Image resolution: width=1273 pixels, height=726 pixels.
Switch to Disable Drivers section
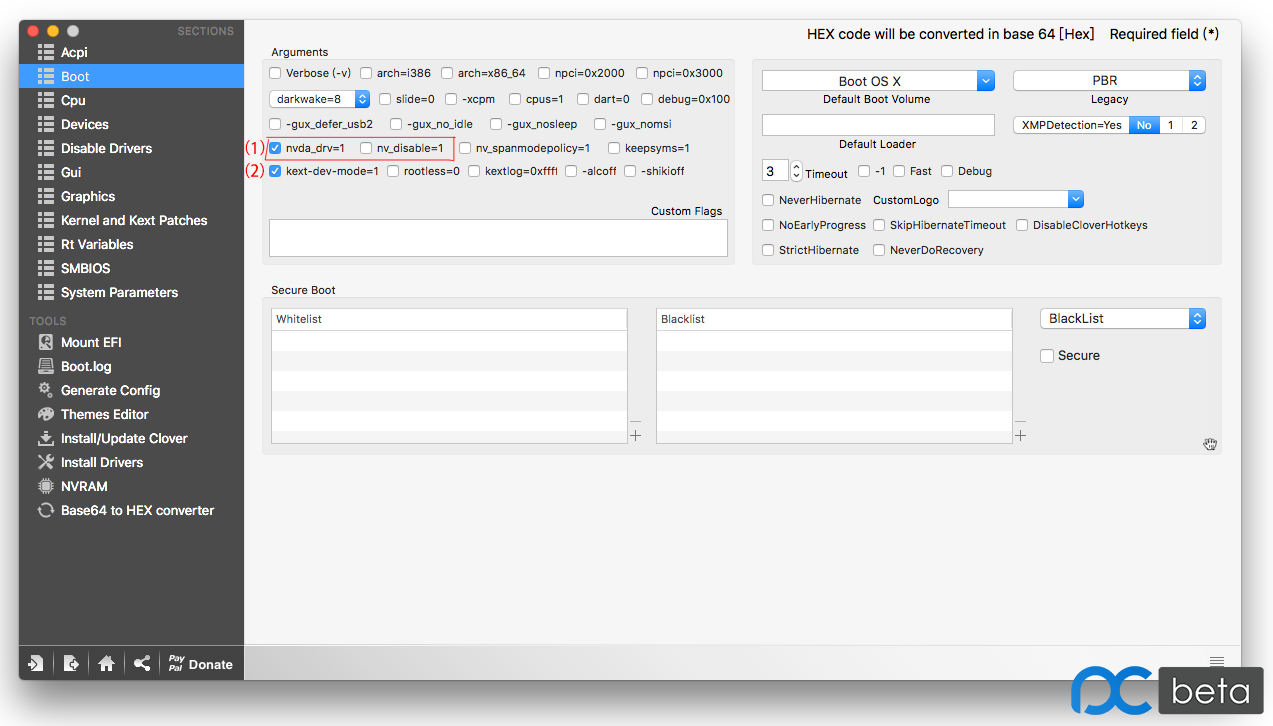pos(131,148)
